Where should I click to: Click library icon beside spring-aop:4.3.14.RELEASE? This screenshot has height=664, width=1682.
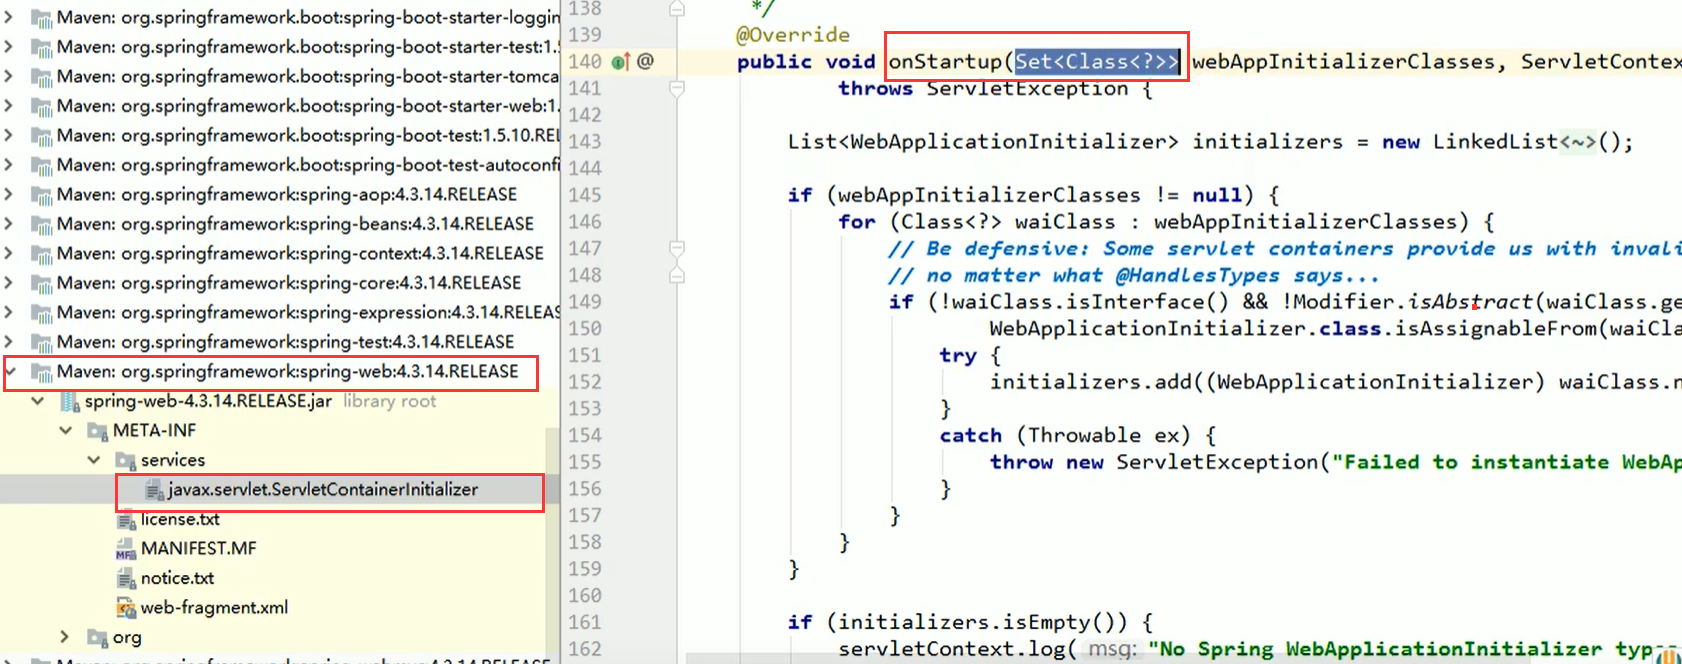pyautogui.click(x=42, y=195)
